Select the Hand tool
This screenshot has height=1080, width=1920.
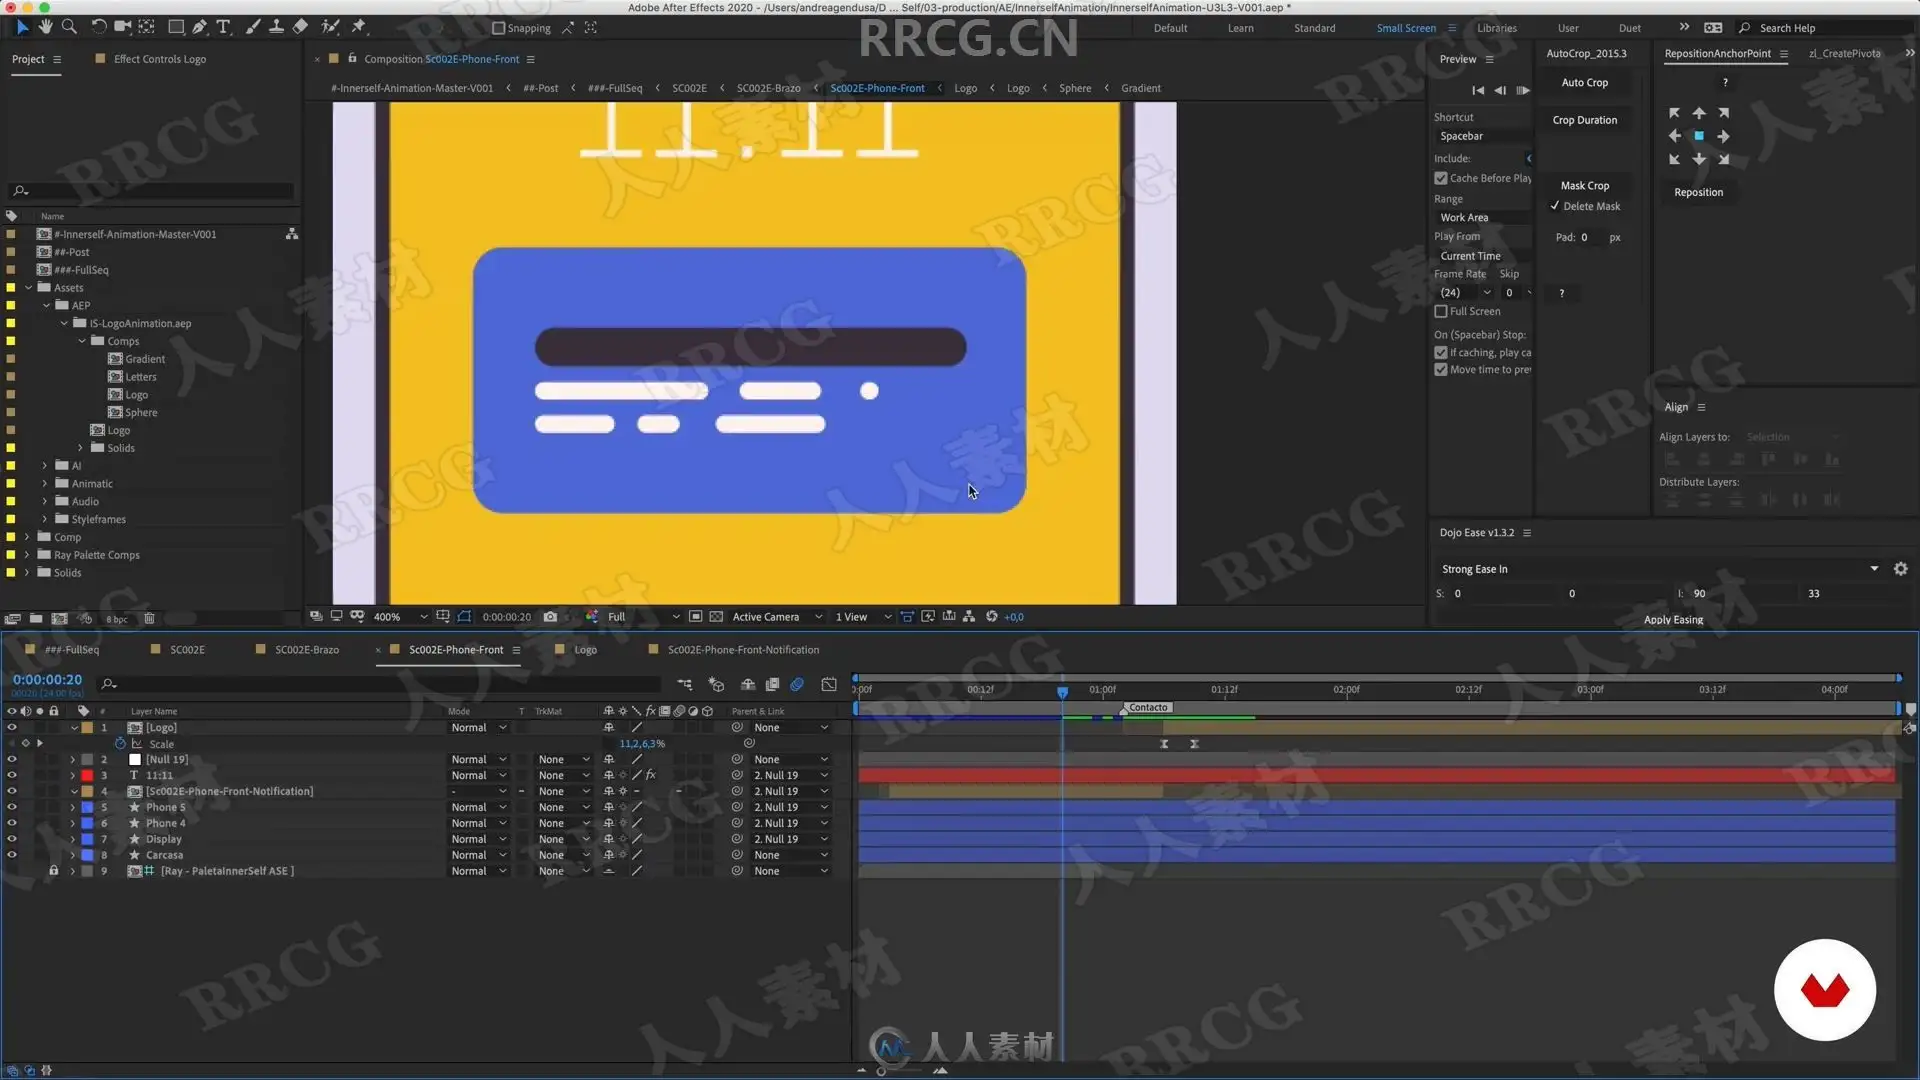(45, 27)
